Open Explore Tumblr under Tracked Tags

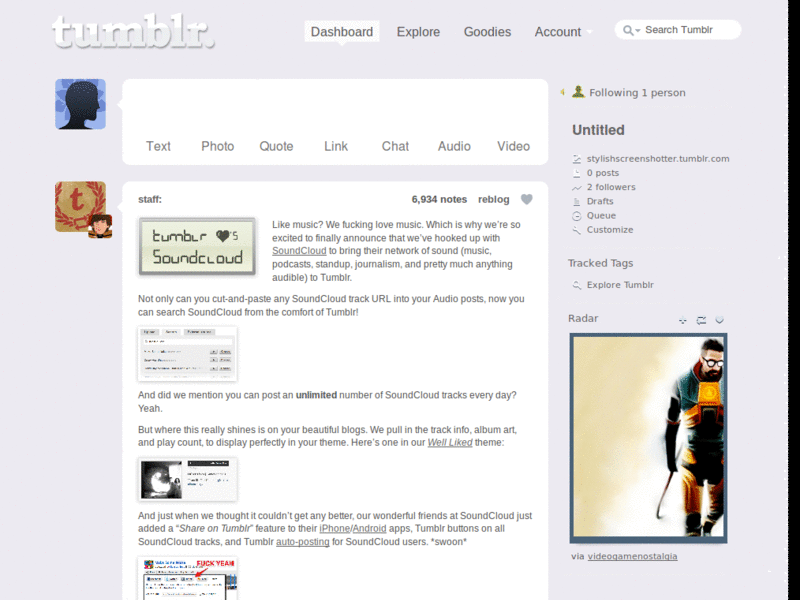point(620,285)
